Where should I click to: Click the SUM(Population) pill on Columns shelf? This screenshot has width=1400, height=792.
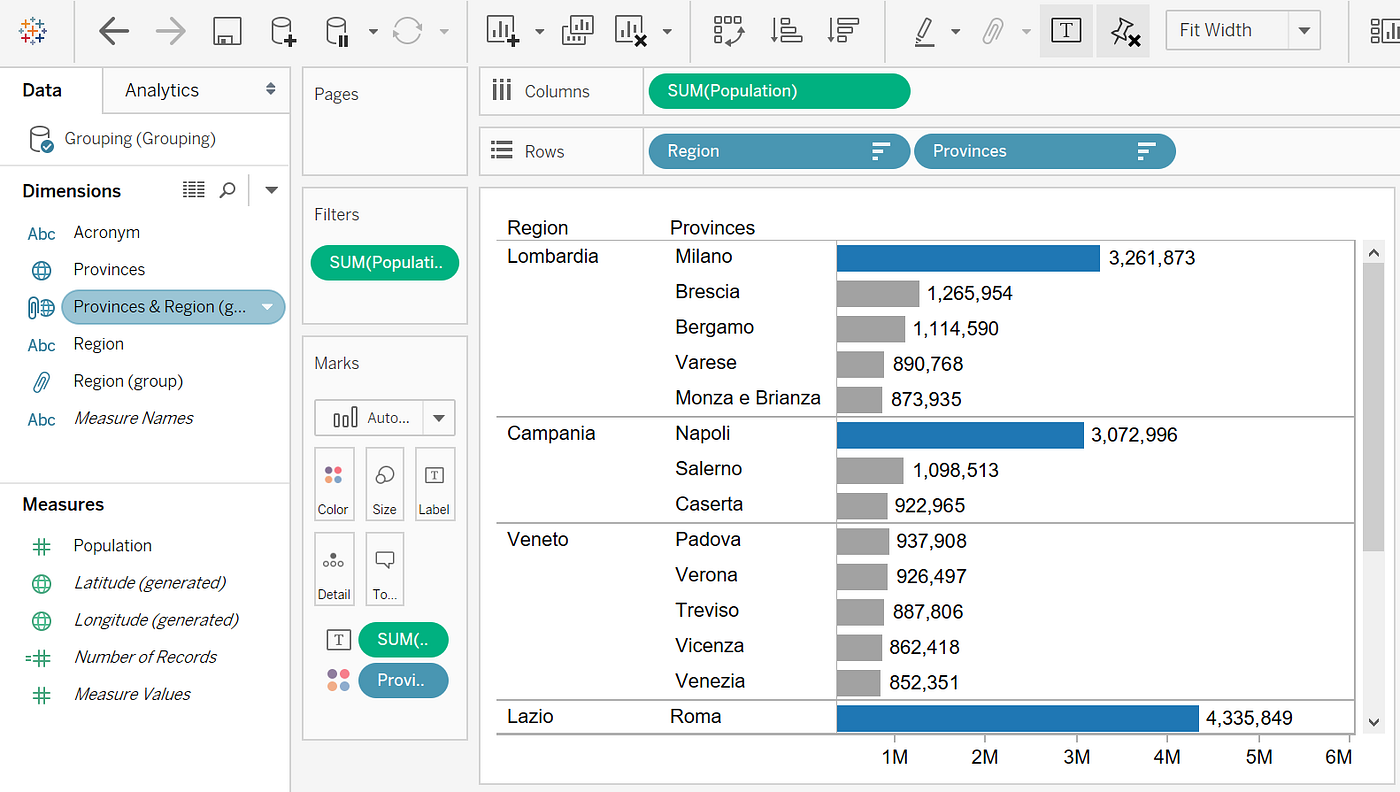[778, 90]
